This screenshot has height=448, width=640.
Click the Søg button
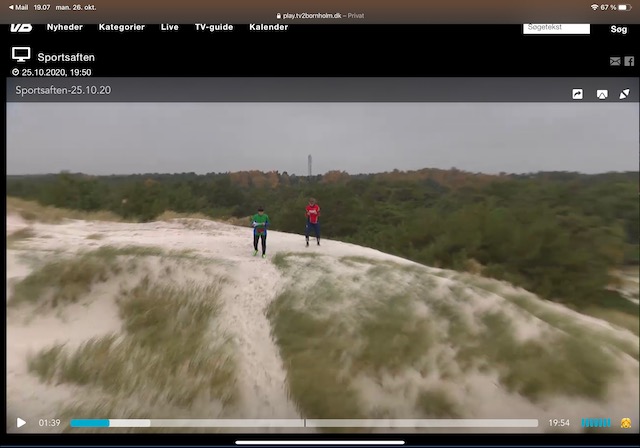coord(619,29)
